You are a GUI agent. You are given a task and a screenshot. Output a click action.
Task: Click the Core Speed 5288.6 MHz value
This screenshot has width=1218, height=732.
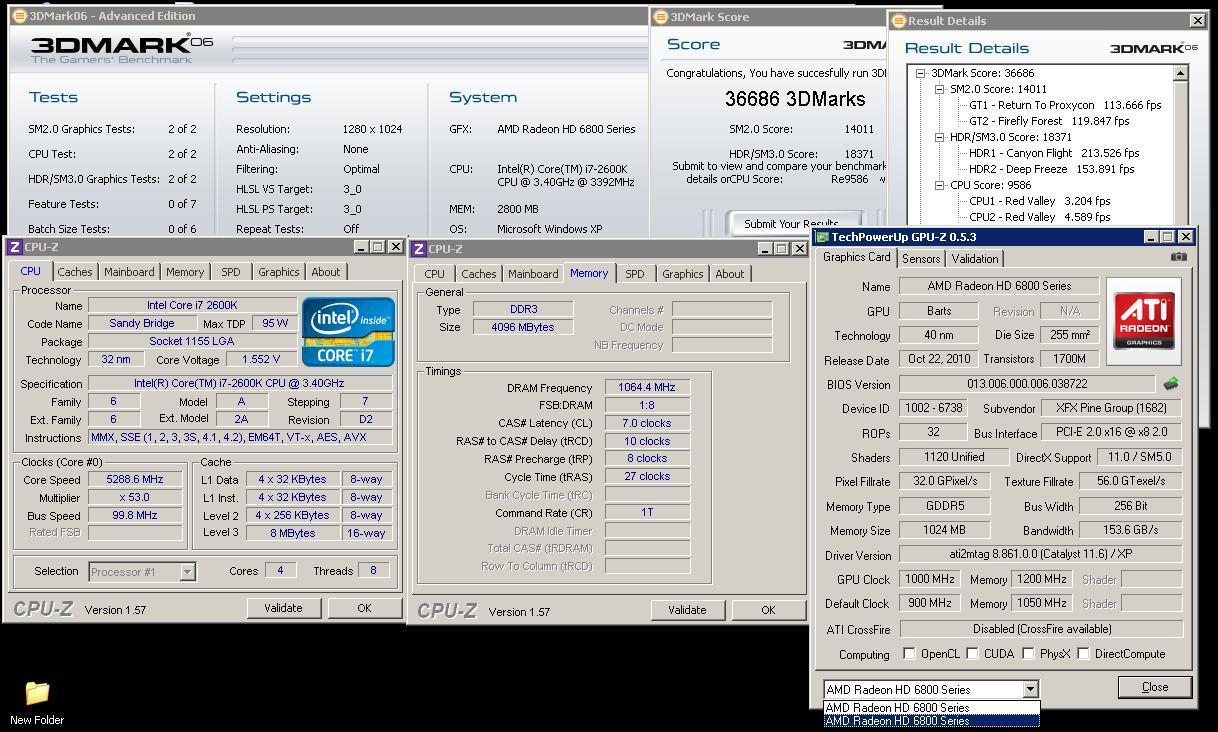[135, 480]
